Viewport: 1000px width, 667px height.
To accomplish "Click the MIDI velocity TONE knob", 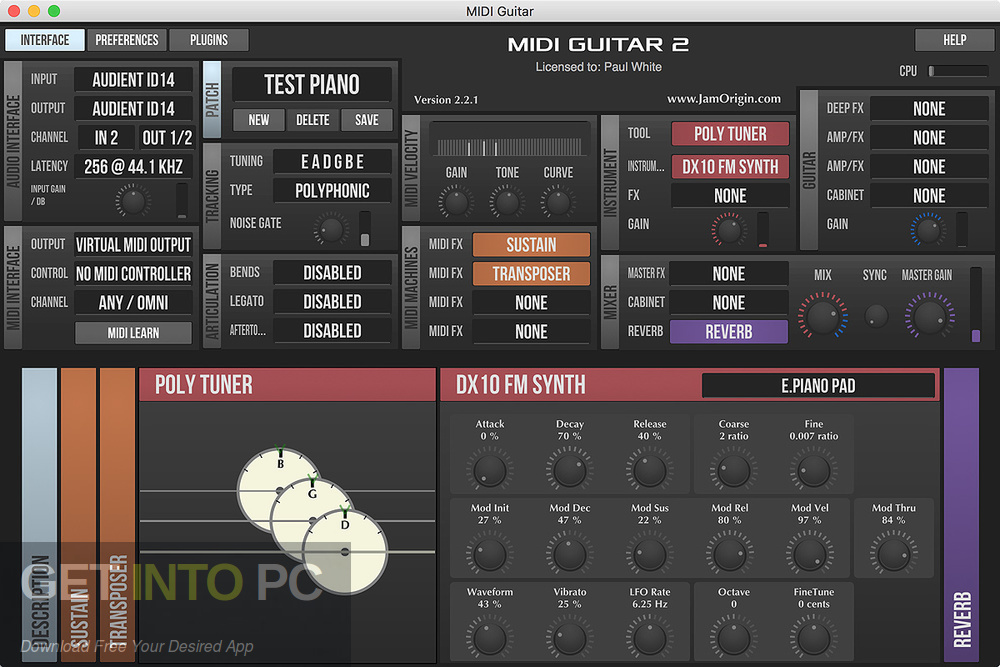I will tap(507, 203).
